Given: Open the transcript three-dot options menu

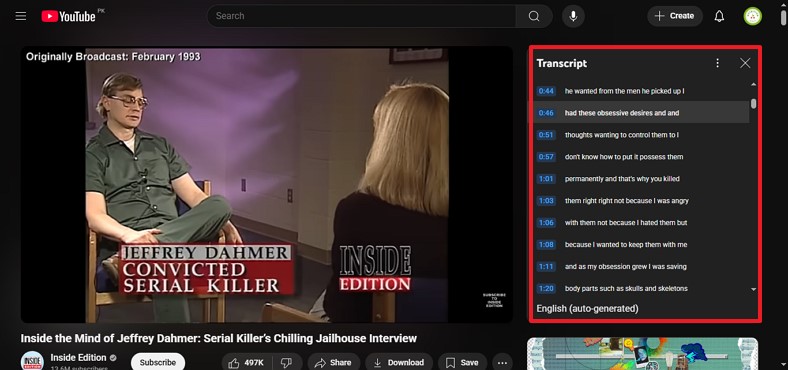Looking at the screenshot, I should (x=718, y=63).
